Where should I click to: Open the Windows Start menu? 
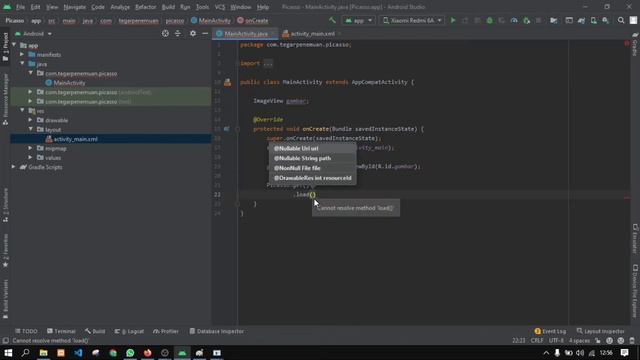coord(8,353)
